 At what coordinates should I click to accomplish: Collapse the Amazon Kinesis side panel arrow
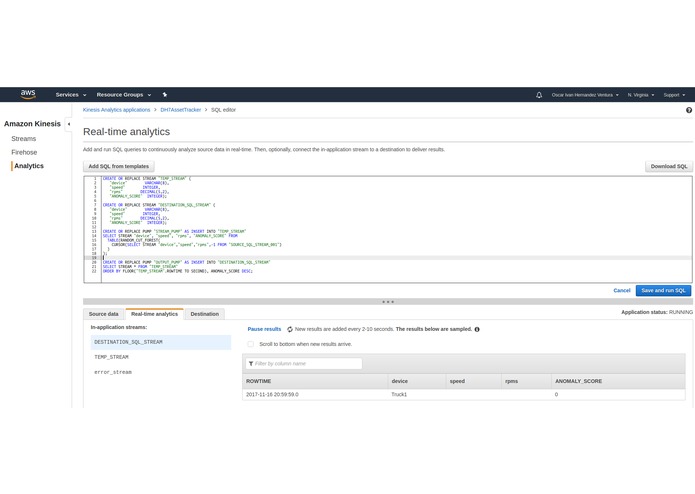69,124
